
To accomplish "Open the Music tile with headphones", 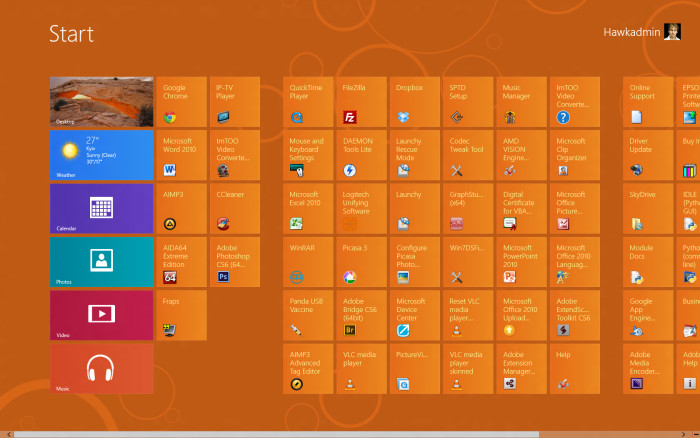I will tap(101, 369).
